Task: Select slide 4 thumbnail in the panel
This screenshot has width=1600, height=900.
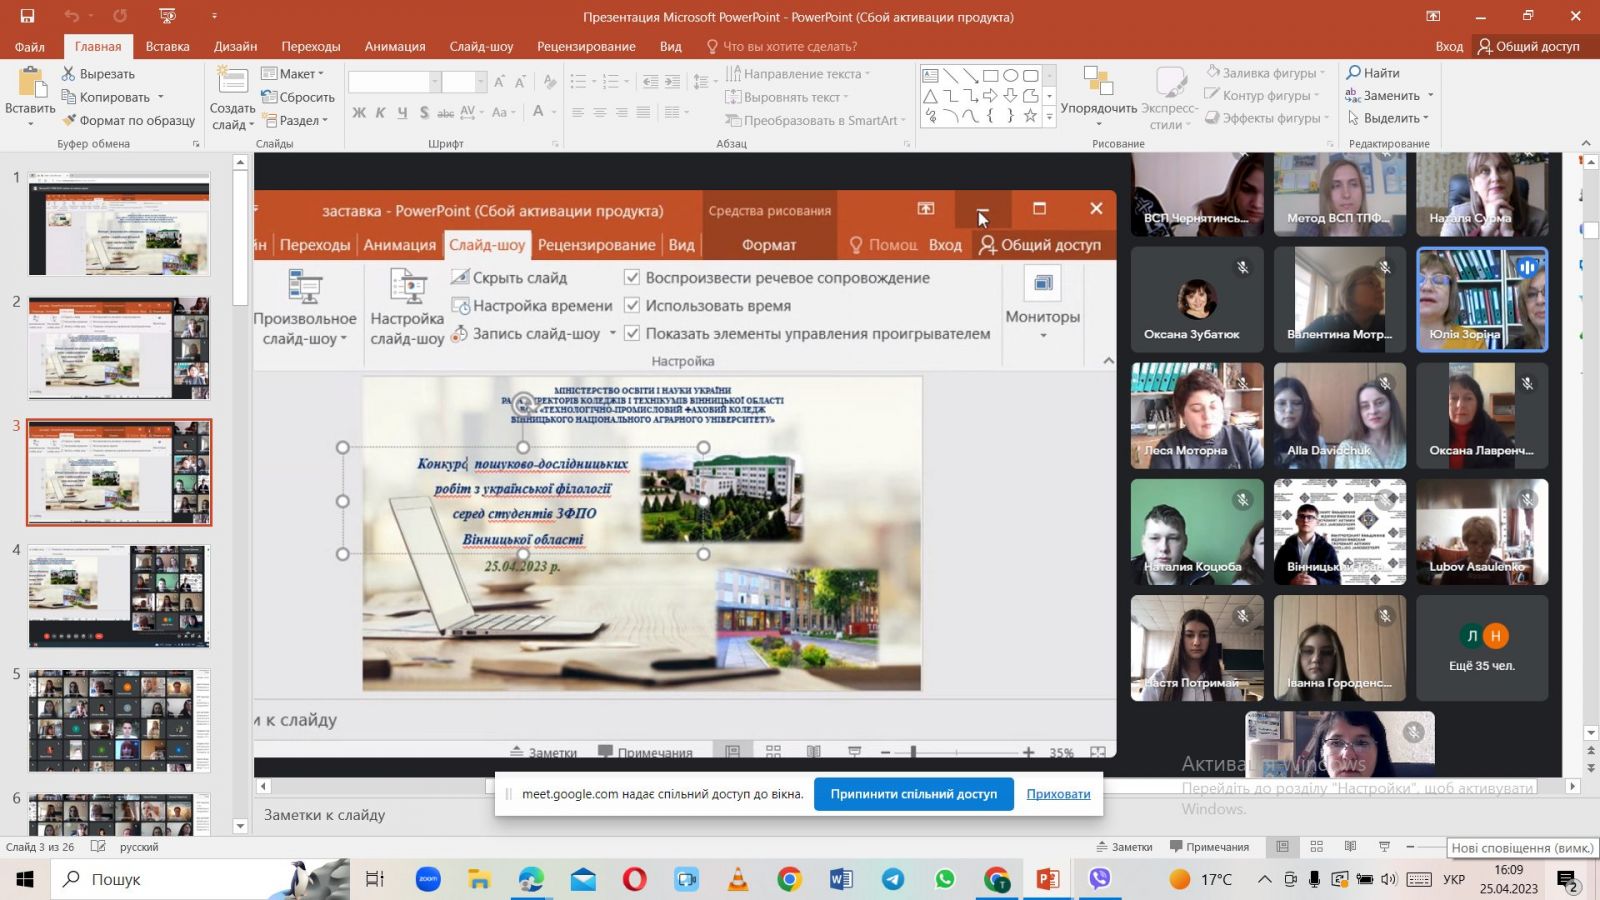Action: 119,596
